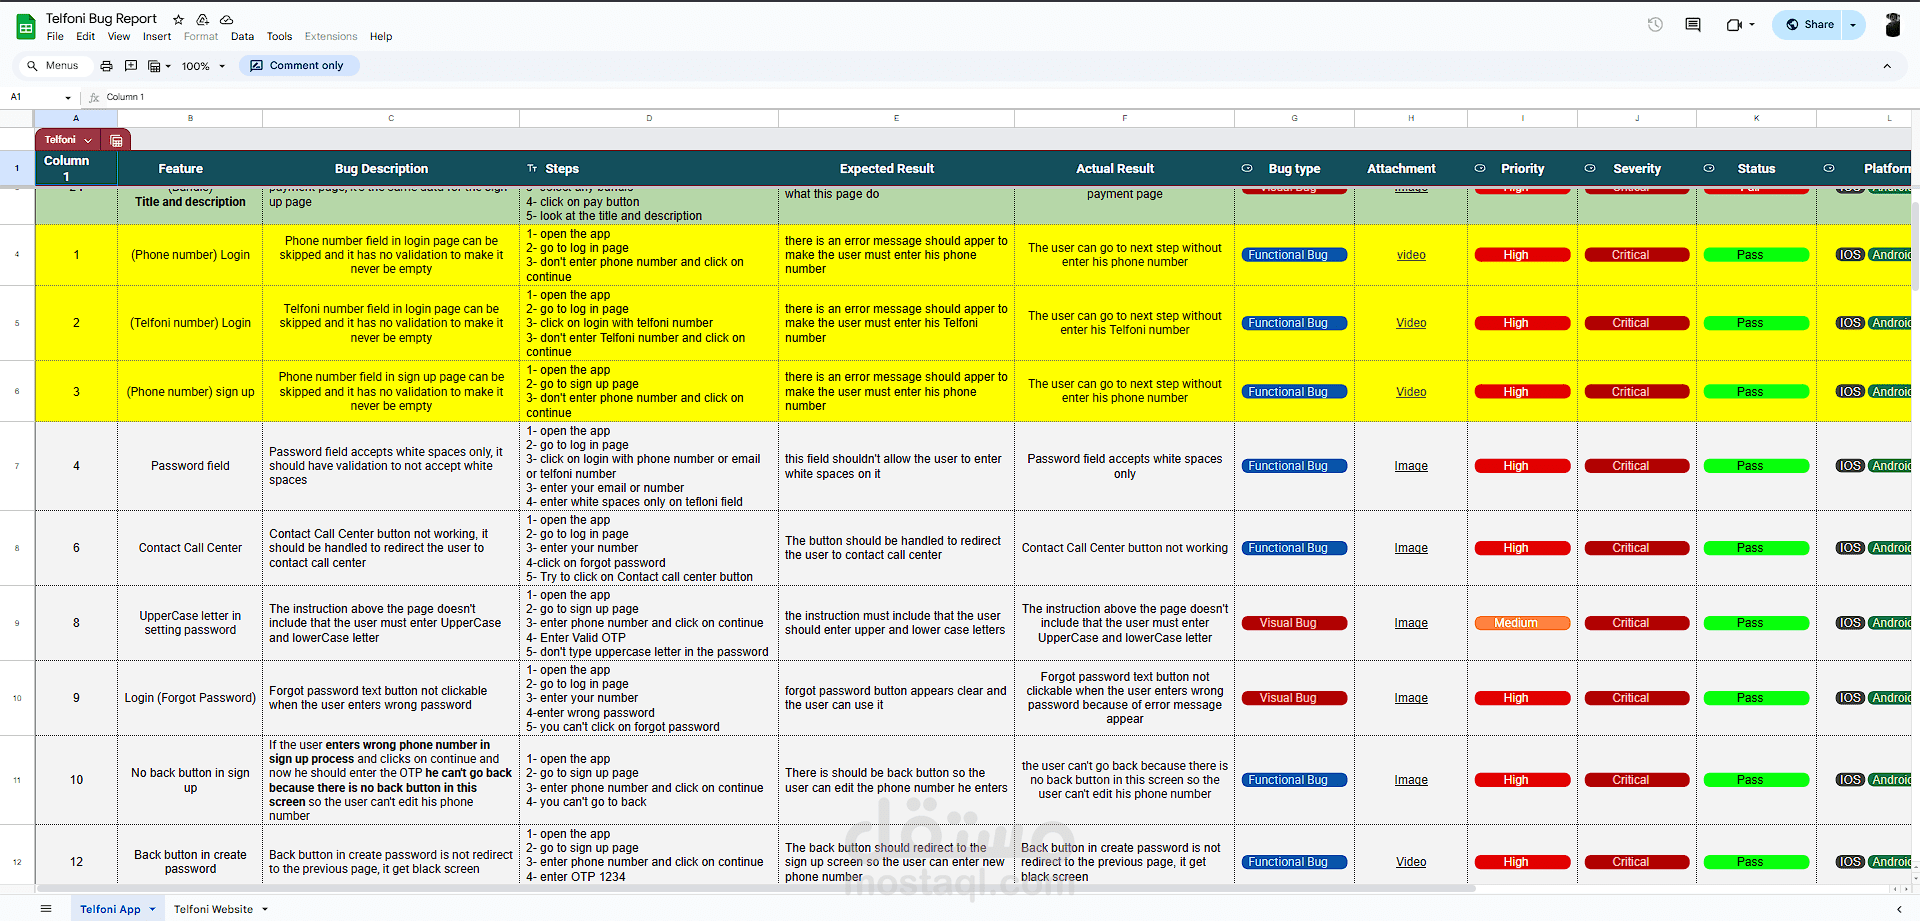
Task: Open the File menu
Action: pos(55,37)
